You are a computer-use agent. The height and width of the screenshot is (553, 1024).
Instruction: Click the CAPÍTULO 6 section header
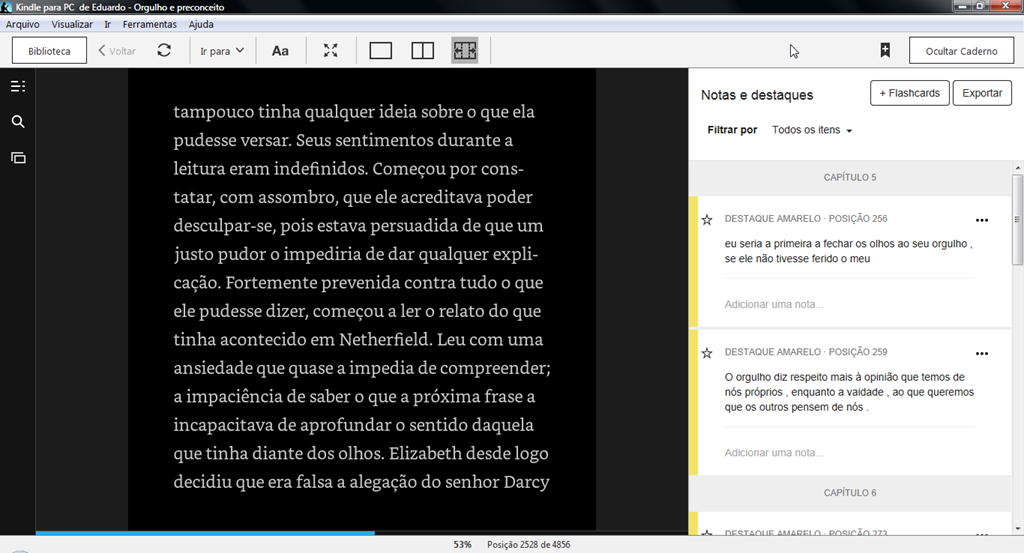[x=850, y=493]
